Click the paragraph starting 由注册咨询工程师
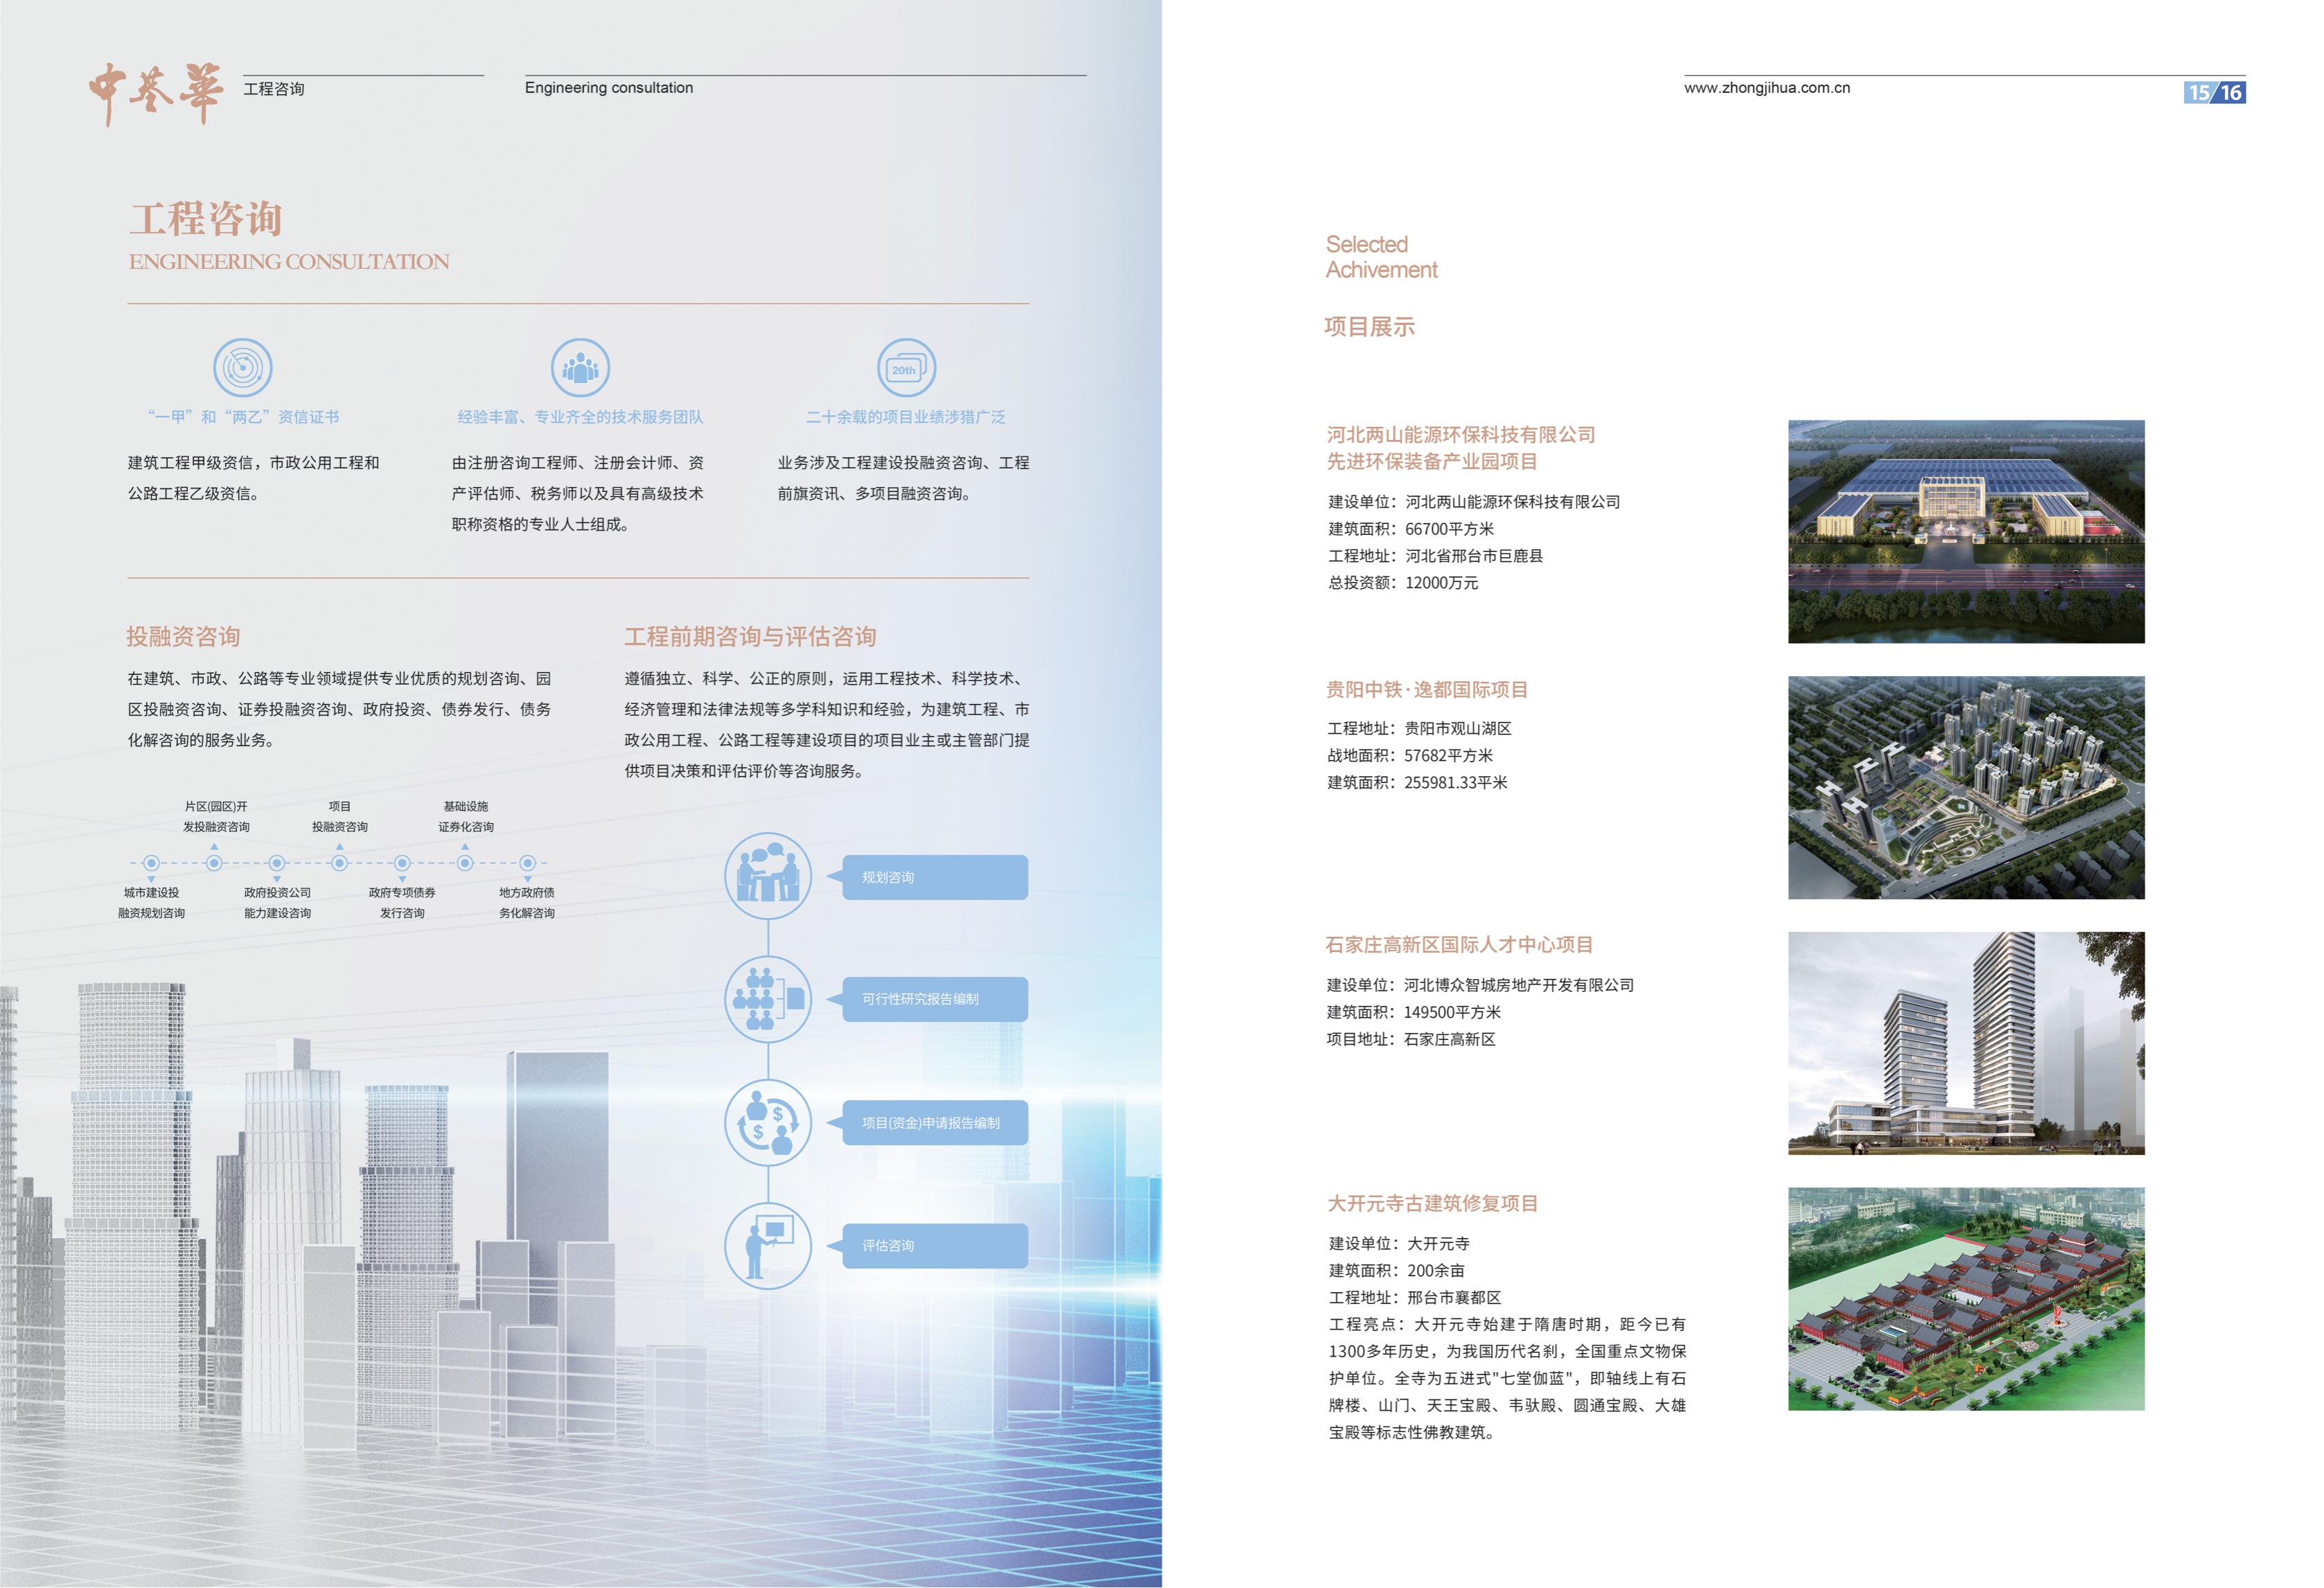Image resolution: width=2324 pixels, height=1588 pixels. 578,494
